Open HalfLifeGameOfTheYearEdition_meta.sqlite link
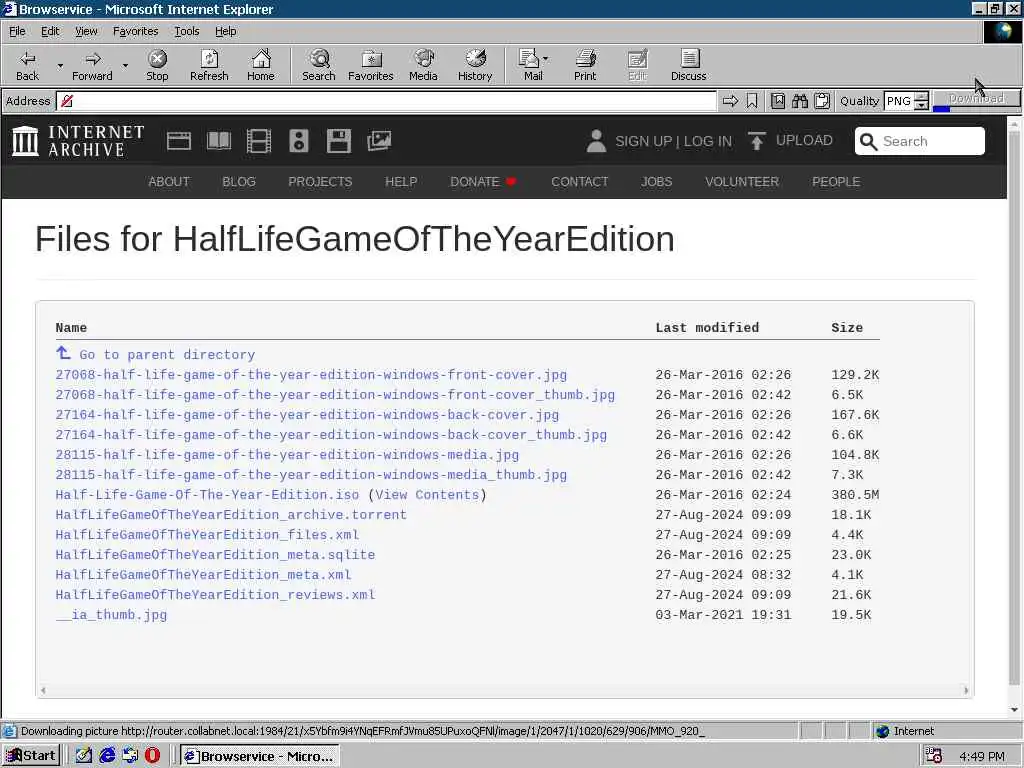Viewport: 1024px width, 768px height. pos(215,554)
